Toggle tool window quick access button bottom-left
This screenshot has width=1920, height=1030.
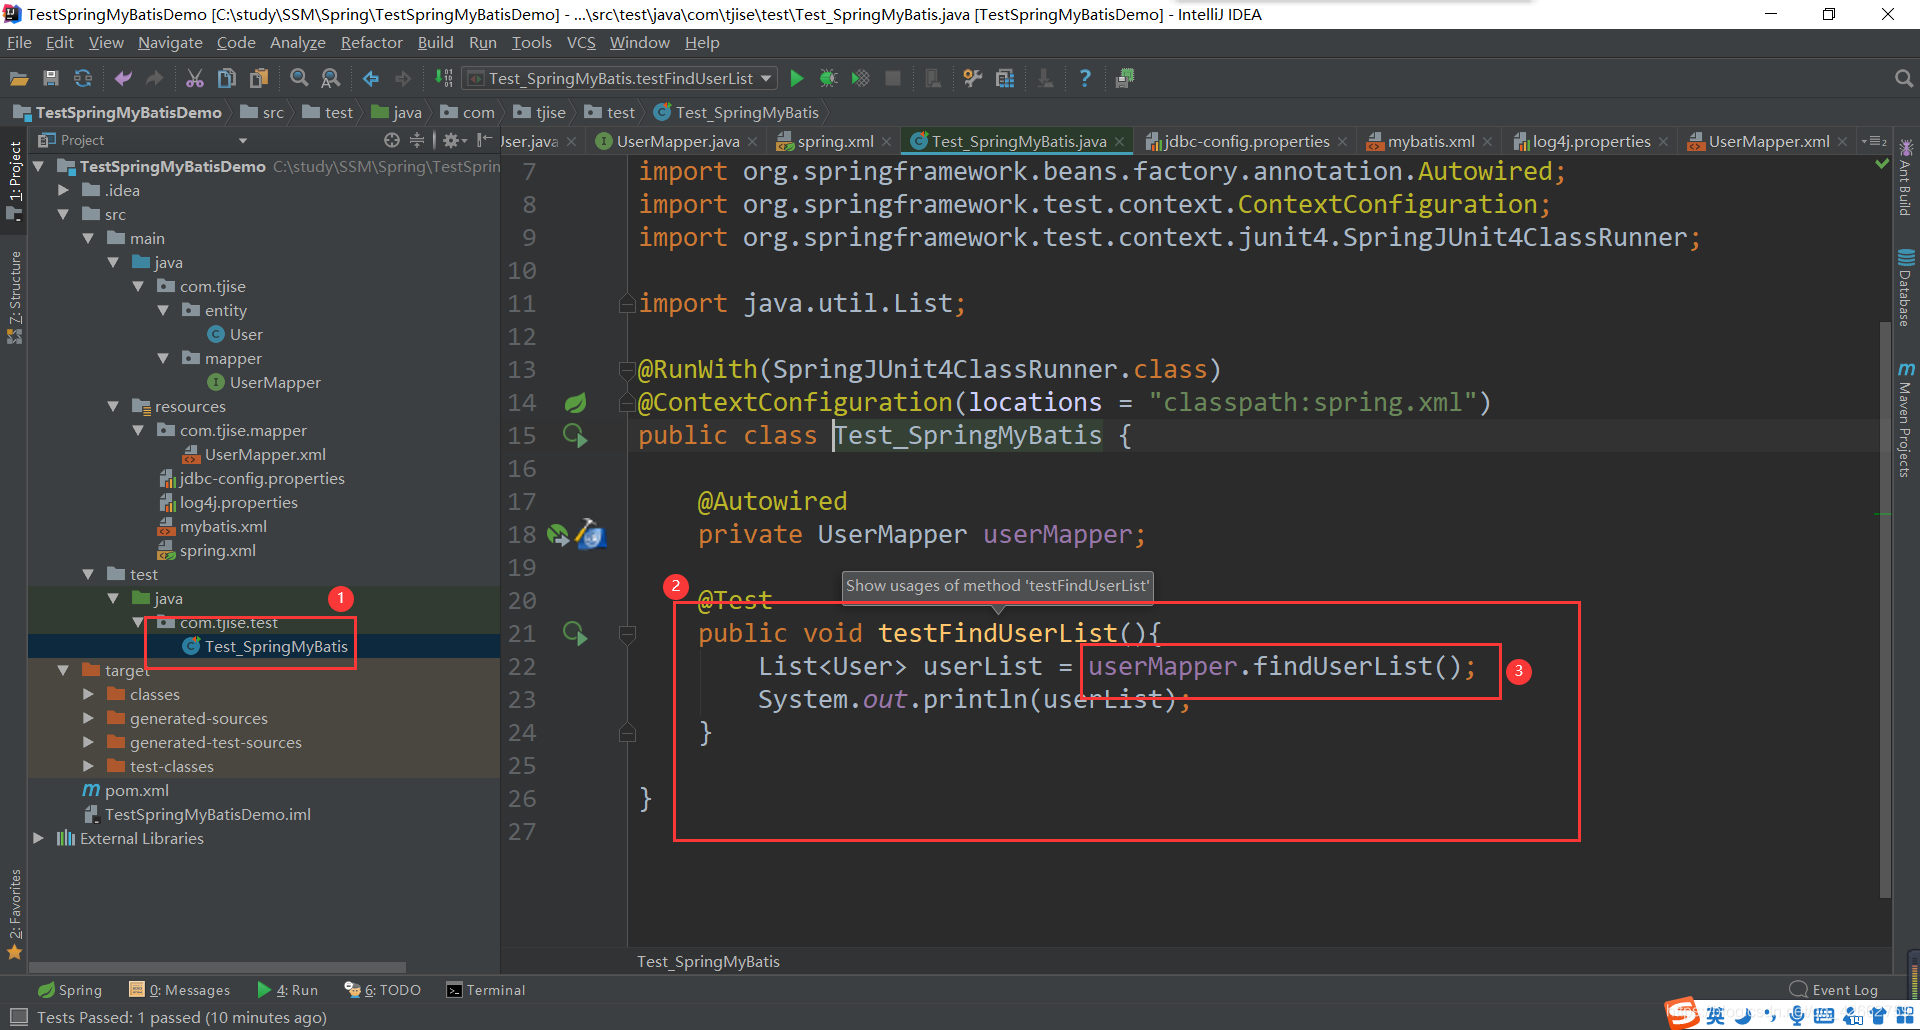[17, 1017]
